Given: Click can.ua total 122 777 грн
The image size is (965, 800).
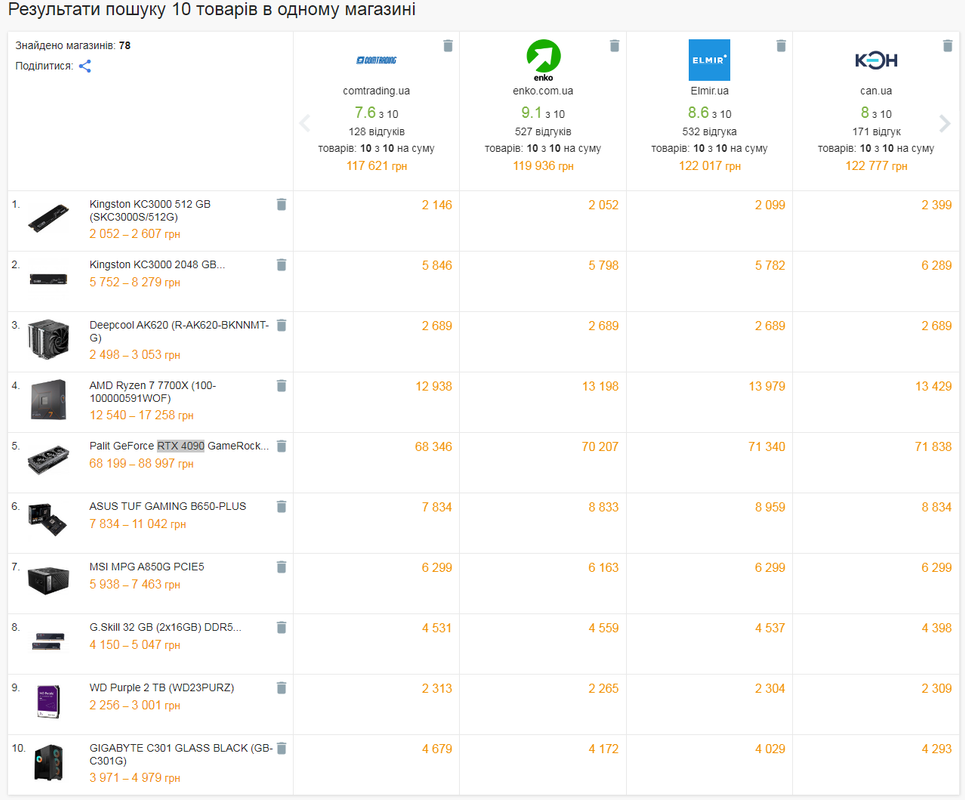Looking at the screenshot, I should [x=876, y=166].
